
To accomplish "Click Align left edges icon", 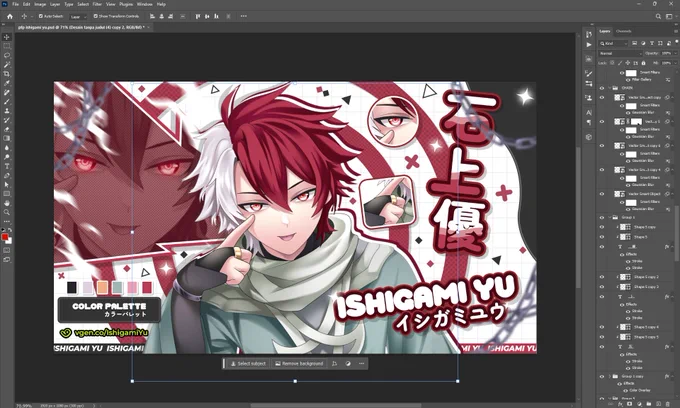I will click(x=152, y=16).
